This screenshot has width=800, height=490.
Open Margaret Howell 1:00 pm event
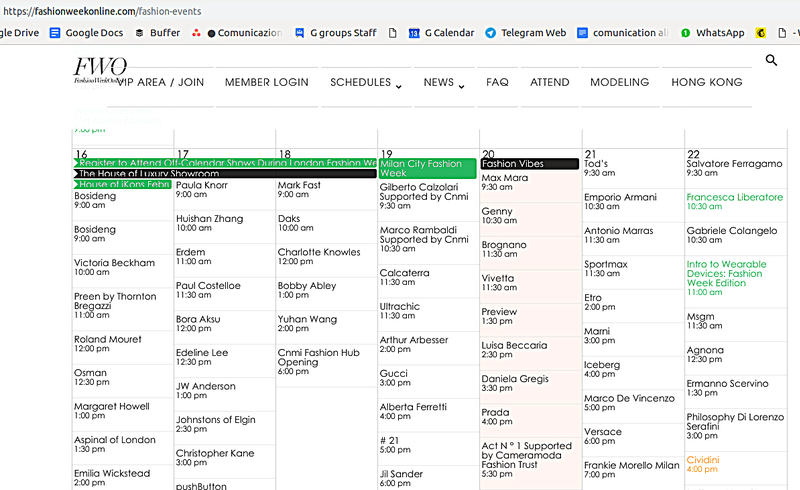(112, 410)
